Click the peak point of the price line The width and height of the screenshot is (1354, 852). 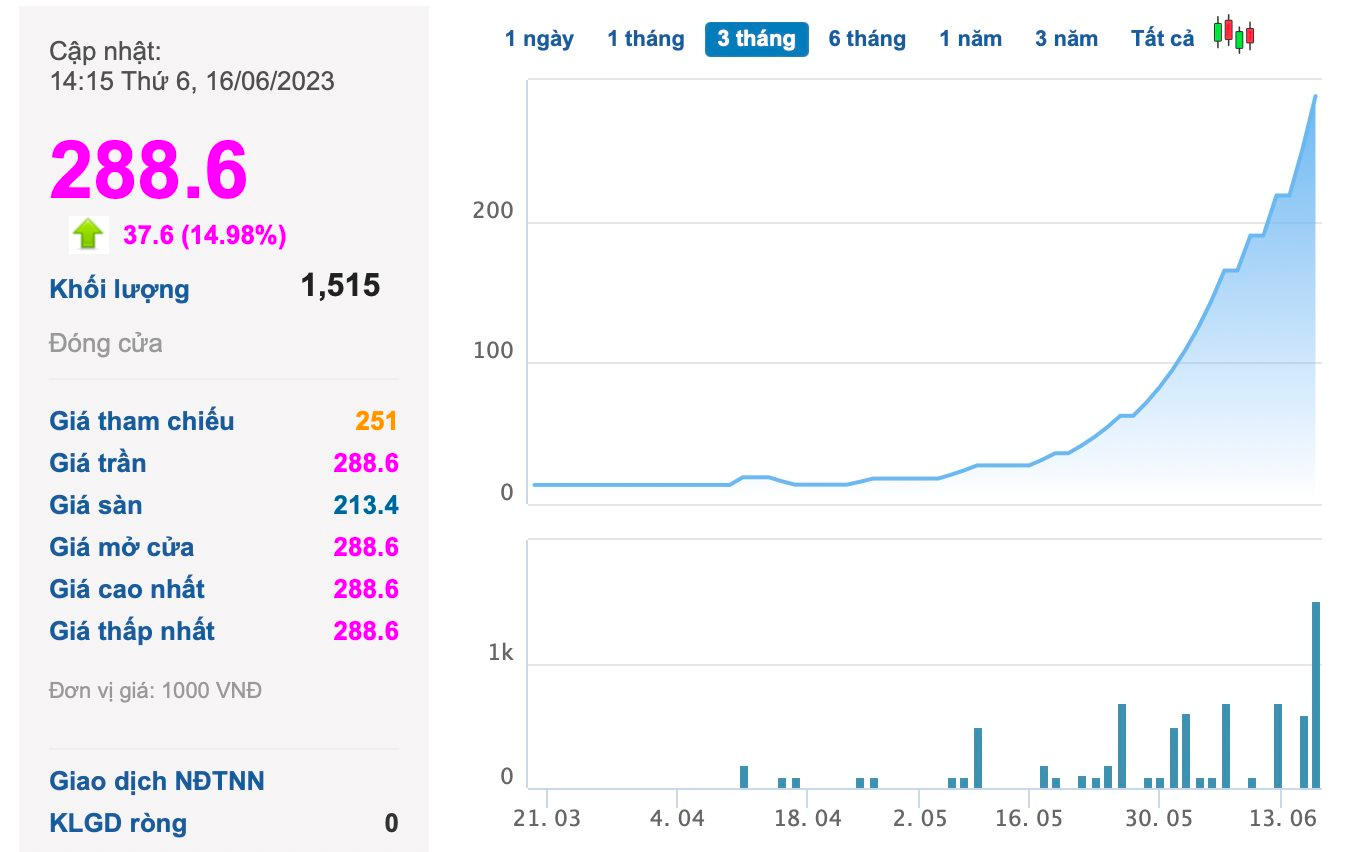point(1315,96)
